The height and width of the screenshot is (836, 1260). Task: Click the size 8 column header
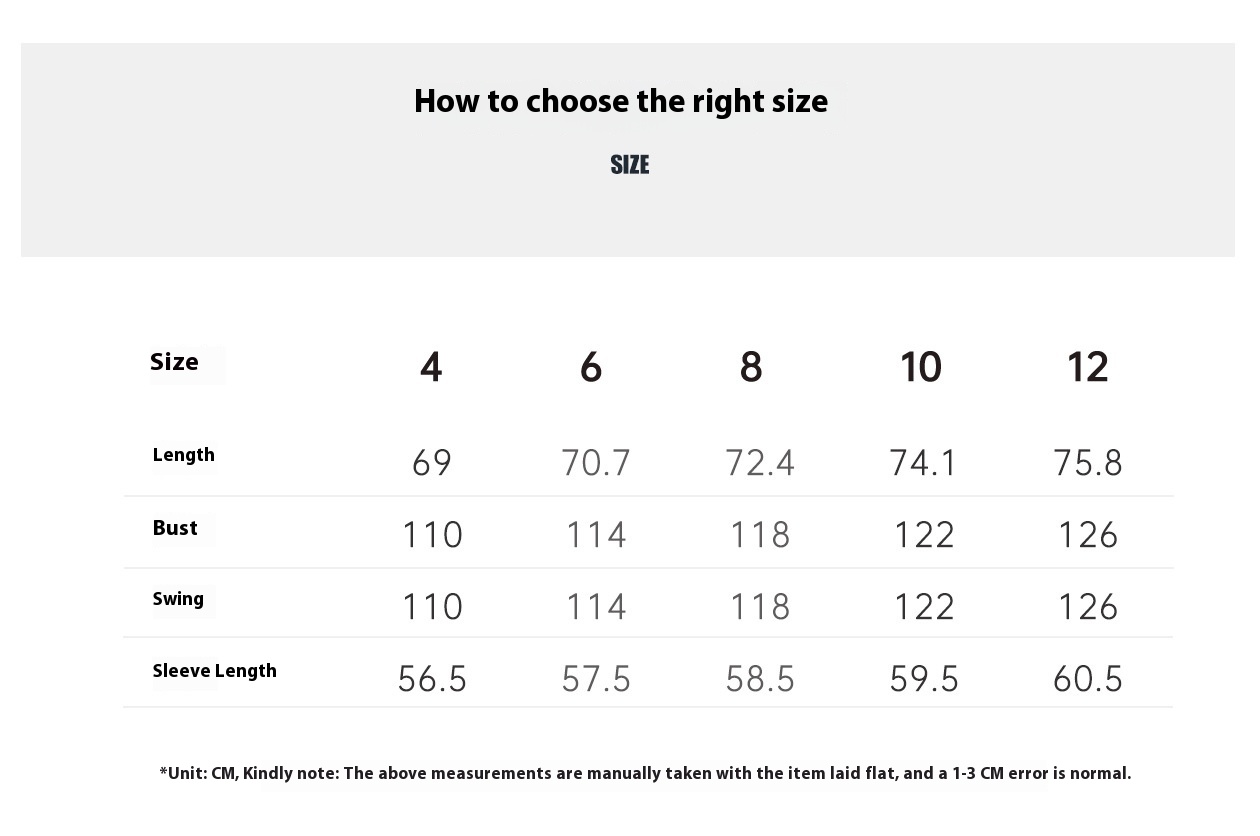point(751,367)
